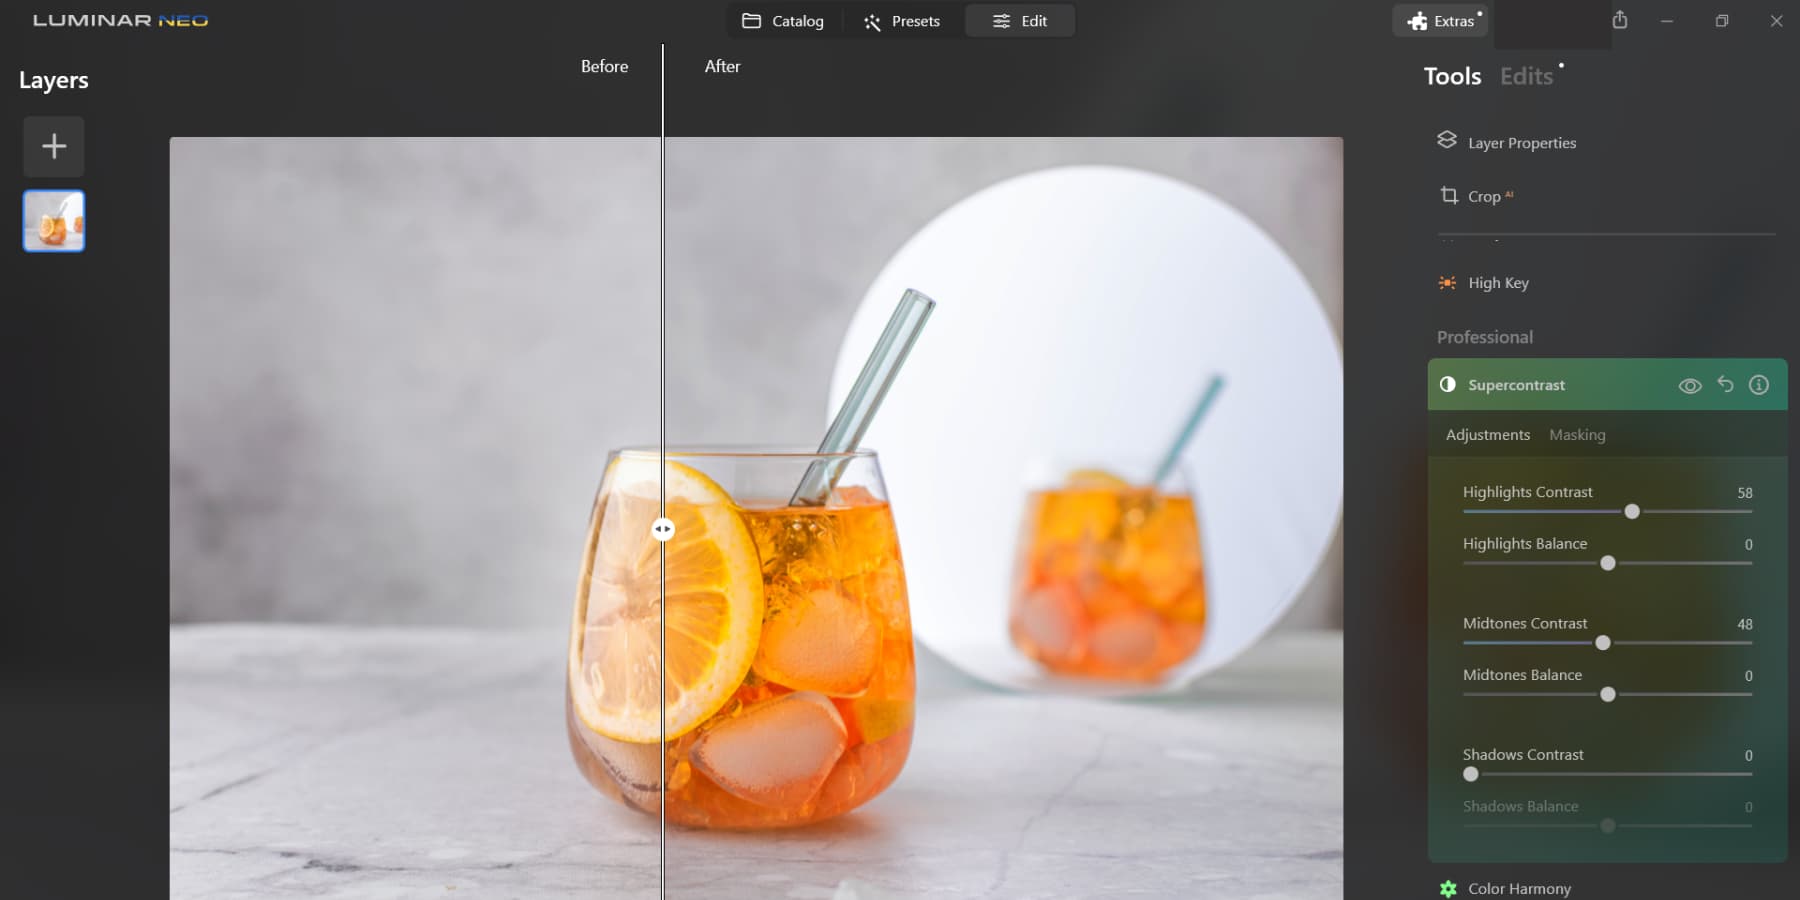This screenshot has height=900, width=1800.
Task: Reset Supercontrast adjustments with the undo arrow
Action: (x=1725, y=384)
